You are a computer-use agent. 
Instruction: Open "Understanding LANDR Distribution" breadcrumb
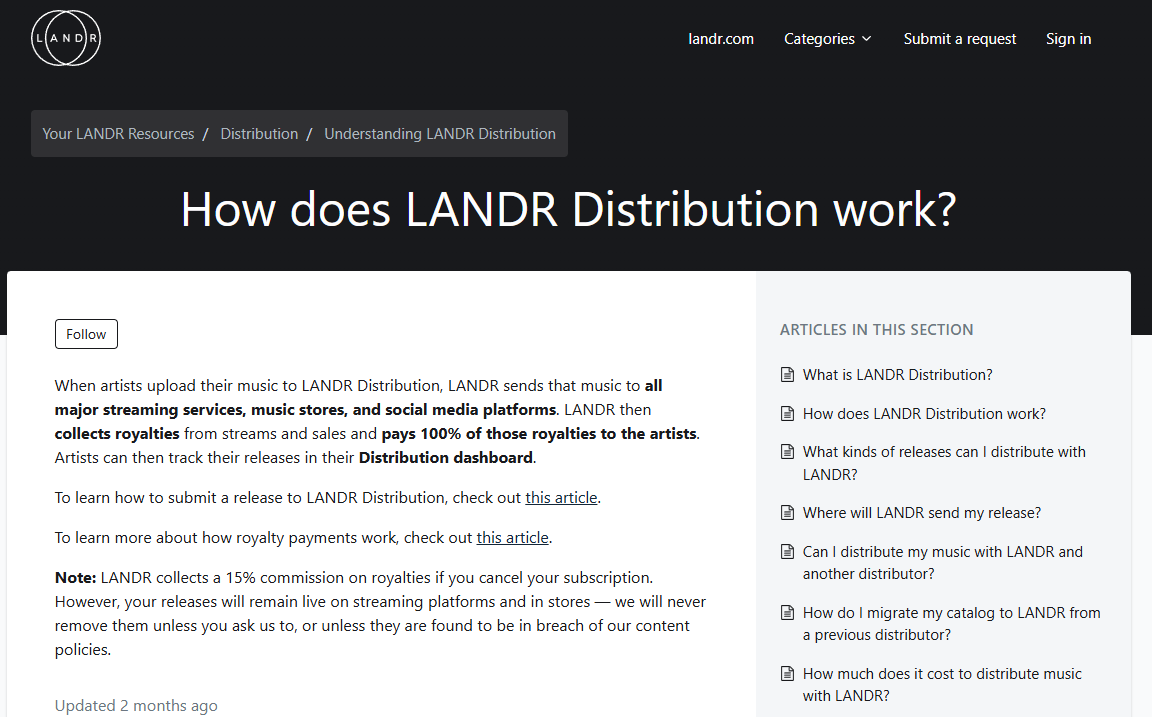pyautogui.click(x=440, y=133)
